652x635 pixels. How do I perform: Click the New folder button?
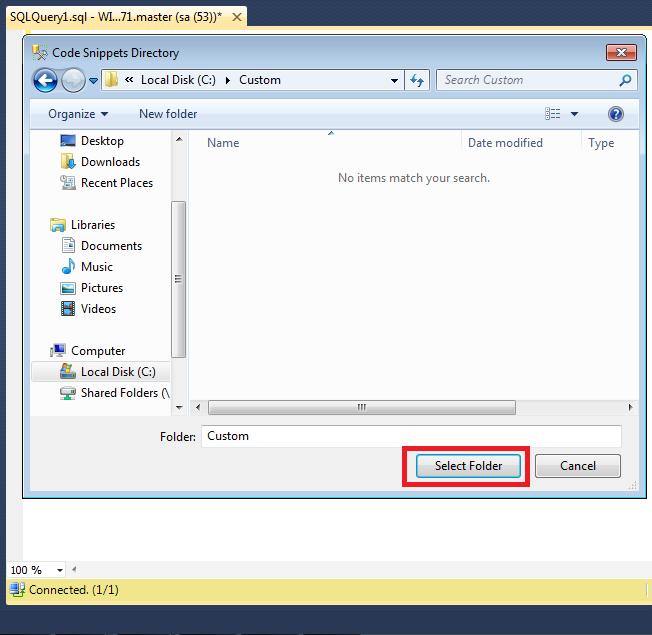point(168,114)
